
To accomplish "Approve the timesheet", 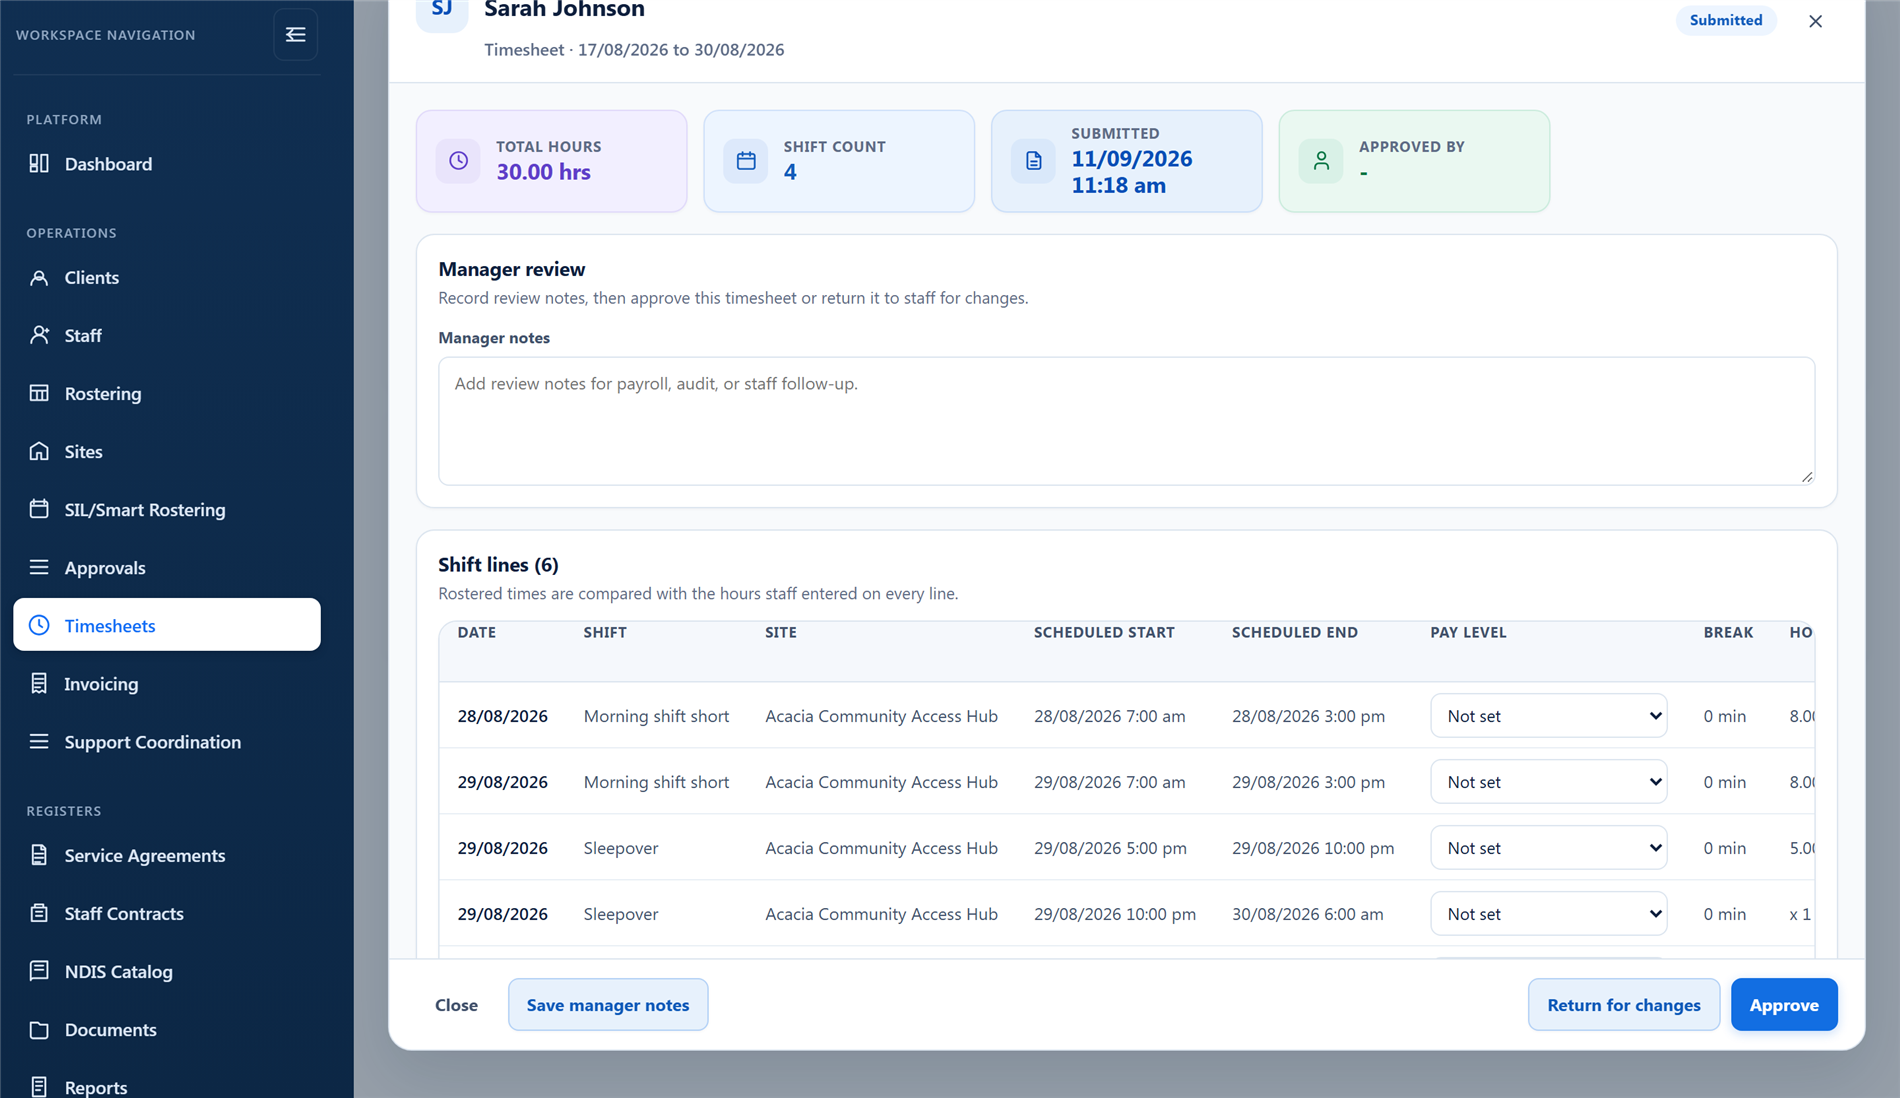I will click(1784, 1005).
